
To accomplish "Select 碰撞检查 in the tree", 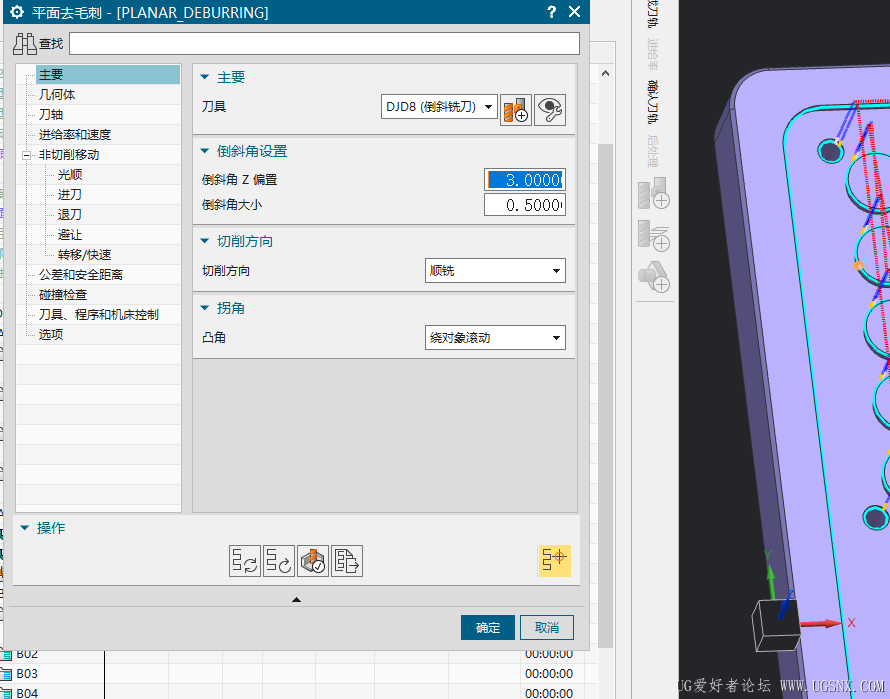I will point(63,295).
